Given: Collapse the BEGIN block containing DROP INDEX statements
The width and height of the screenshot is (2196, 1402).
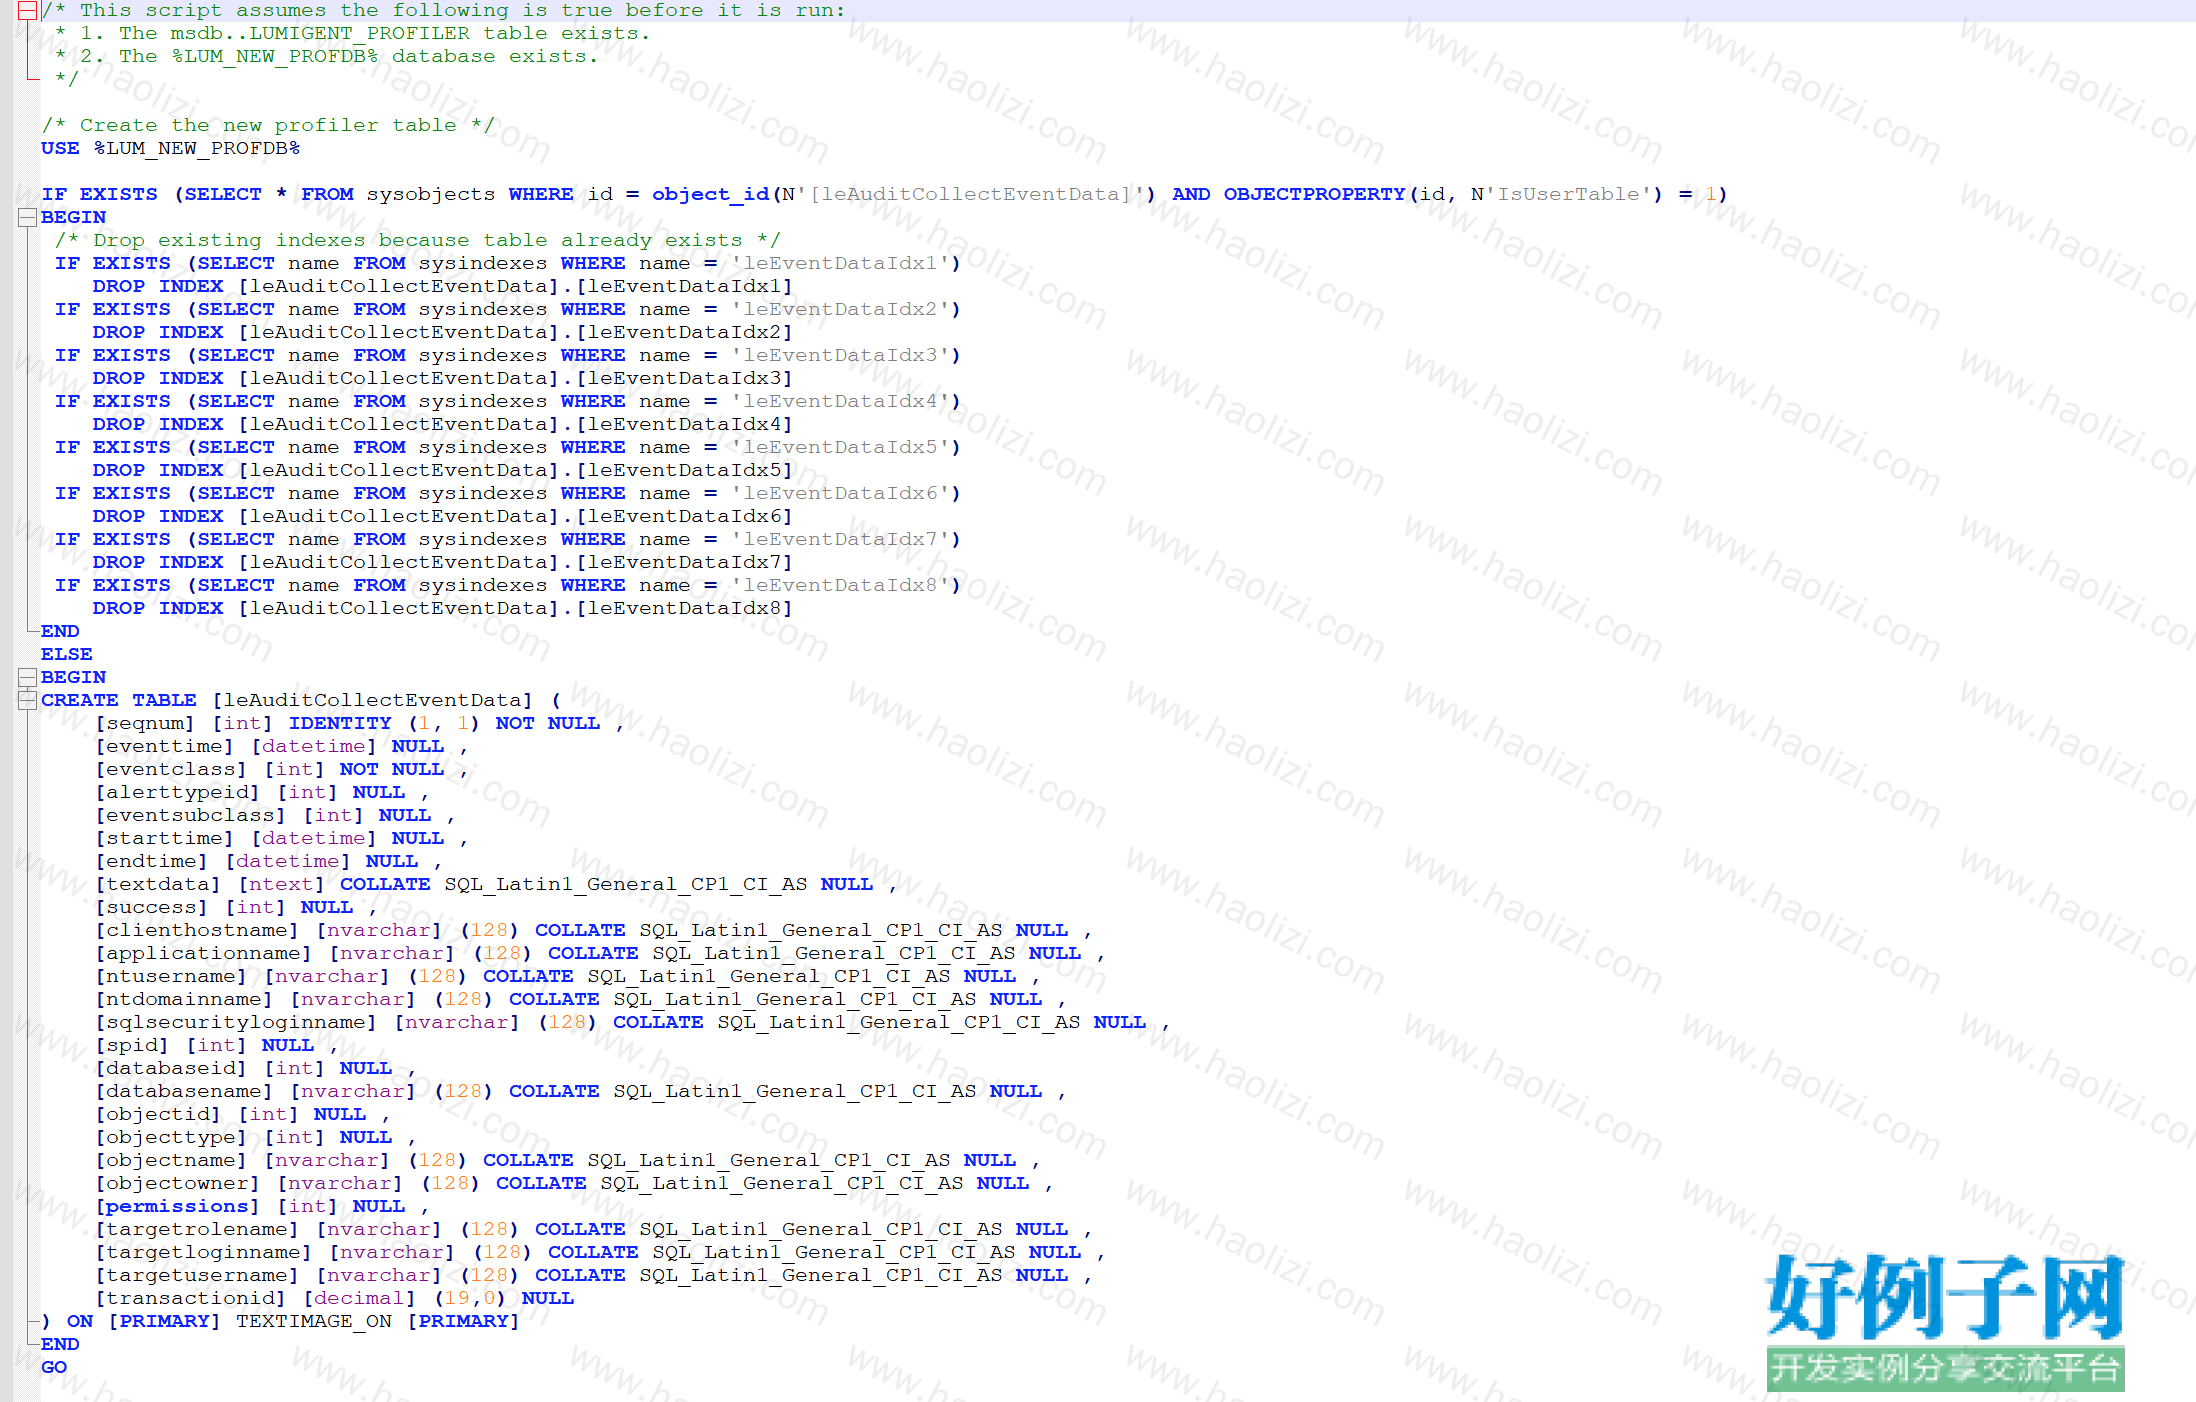Looking at the screenshot, I should point(27,217).
